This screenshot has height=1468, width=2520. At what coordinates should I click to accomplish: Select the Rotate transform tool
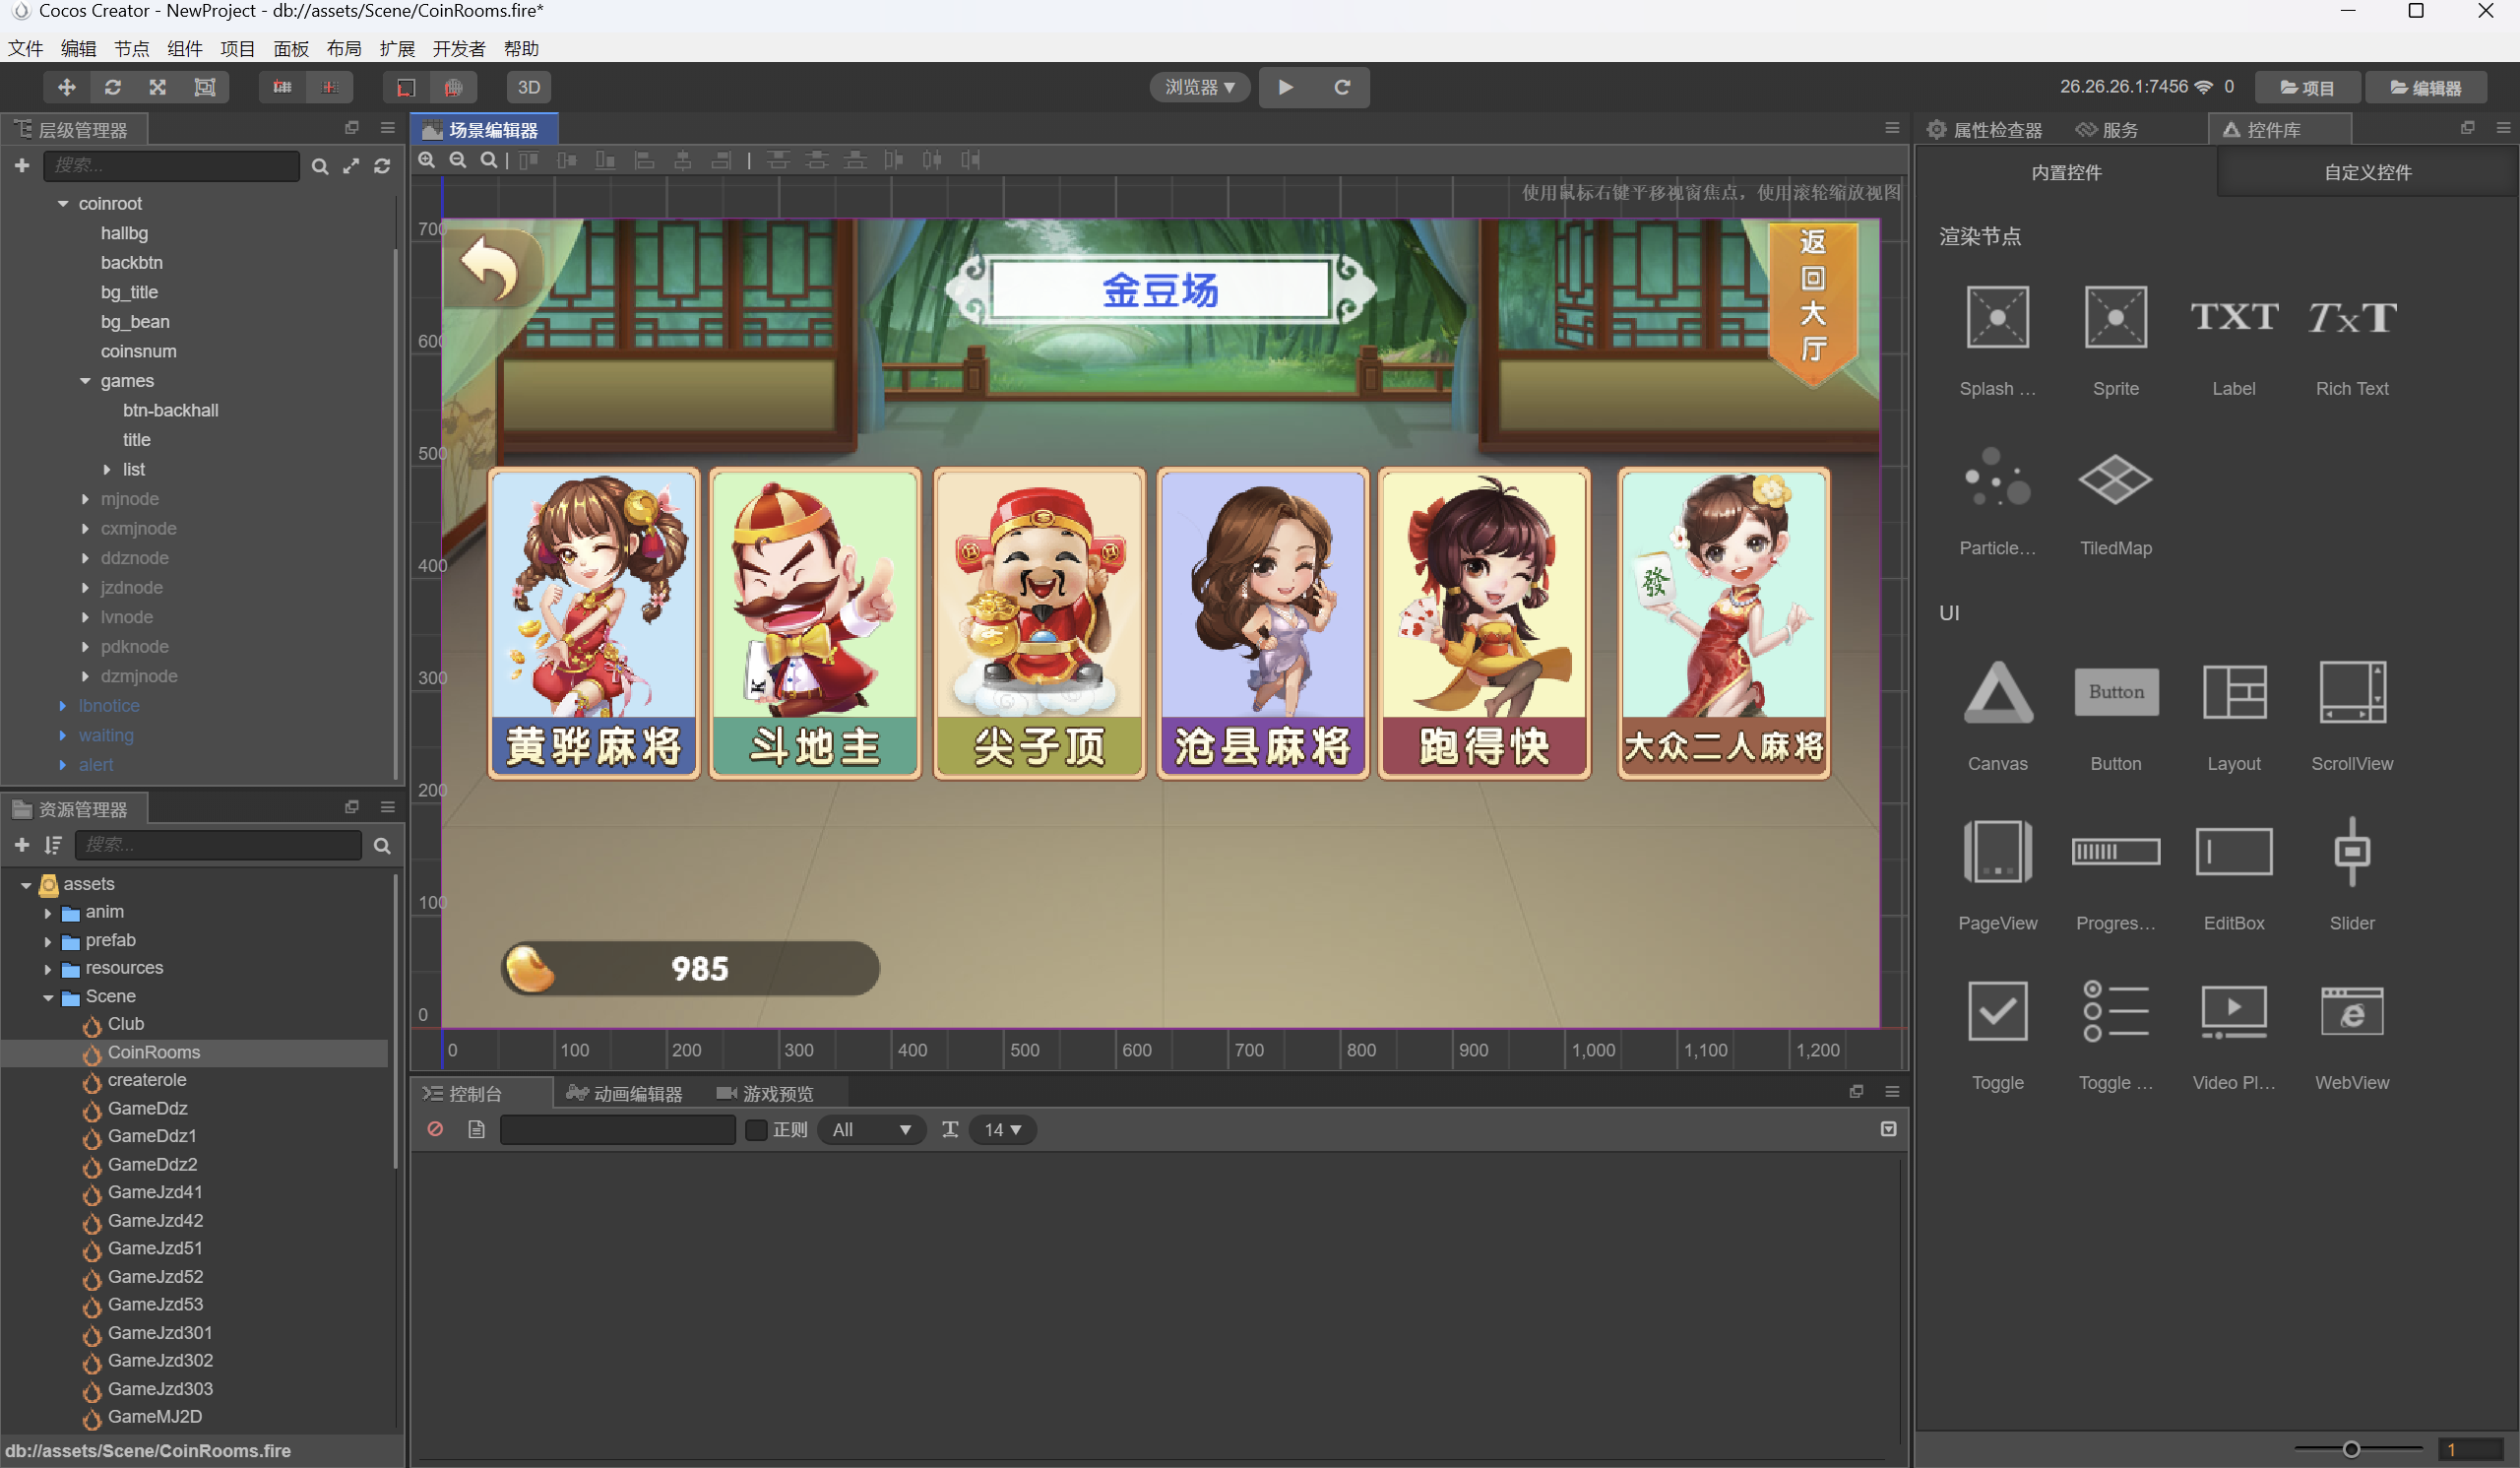click(112, 87)
